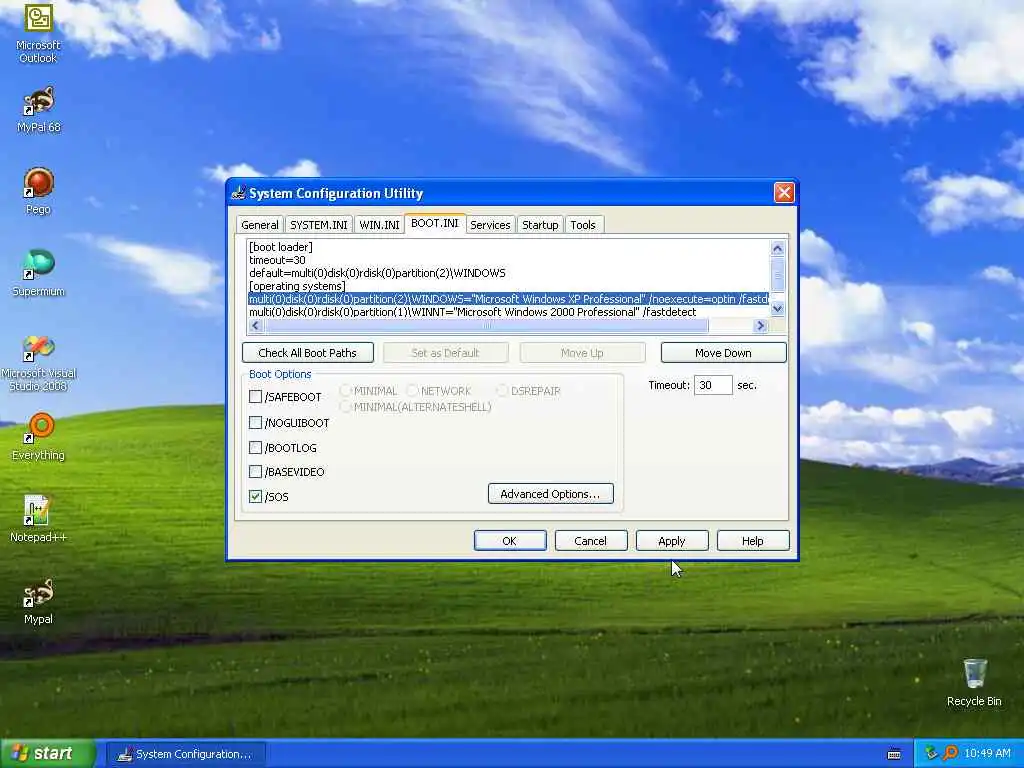Click the orange magnifier tray icon
The height and width of the screenshot is (768, 1024).
tap(950, 753)
